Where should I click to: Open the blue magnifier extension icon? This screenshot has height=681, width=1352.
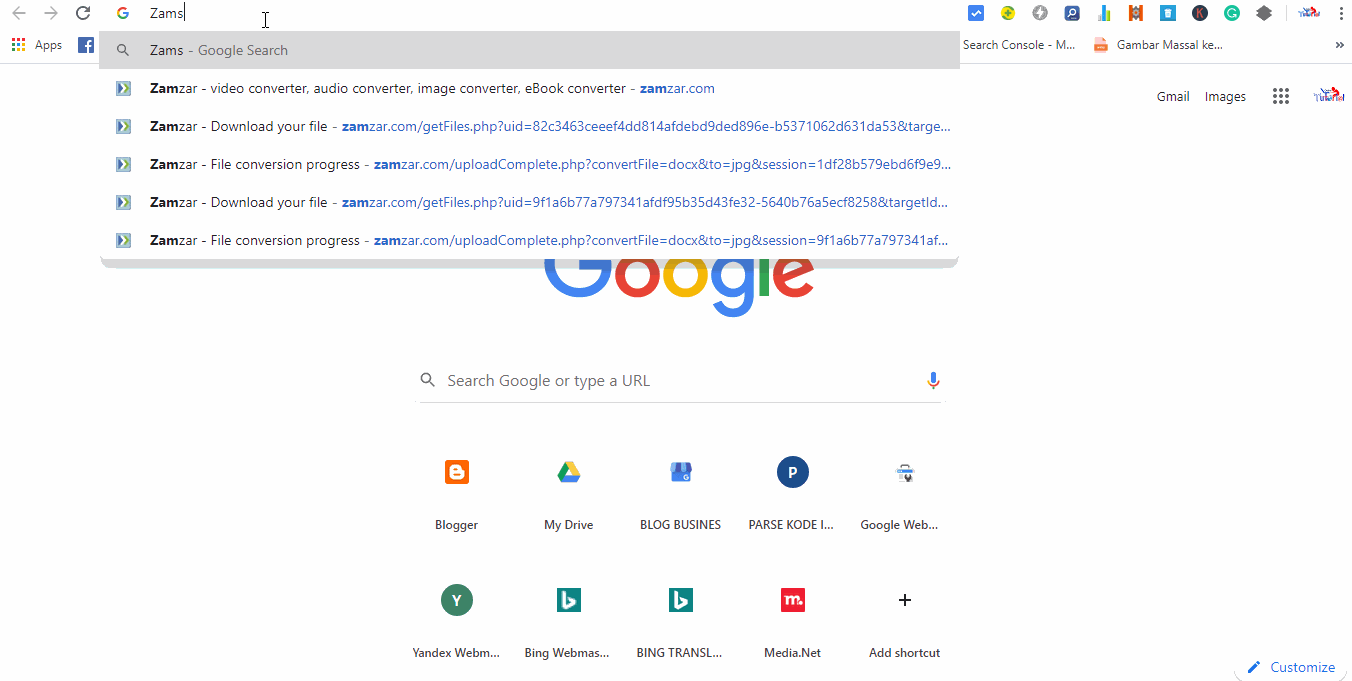click(x=1072, y=13)
